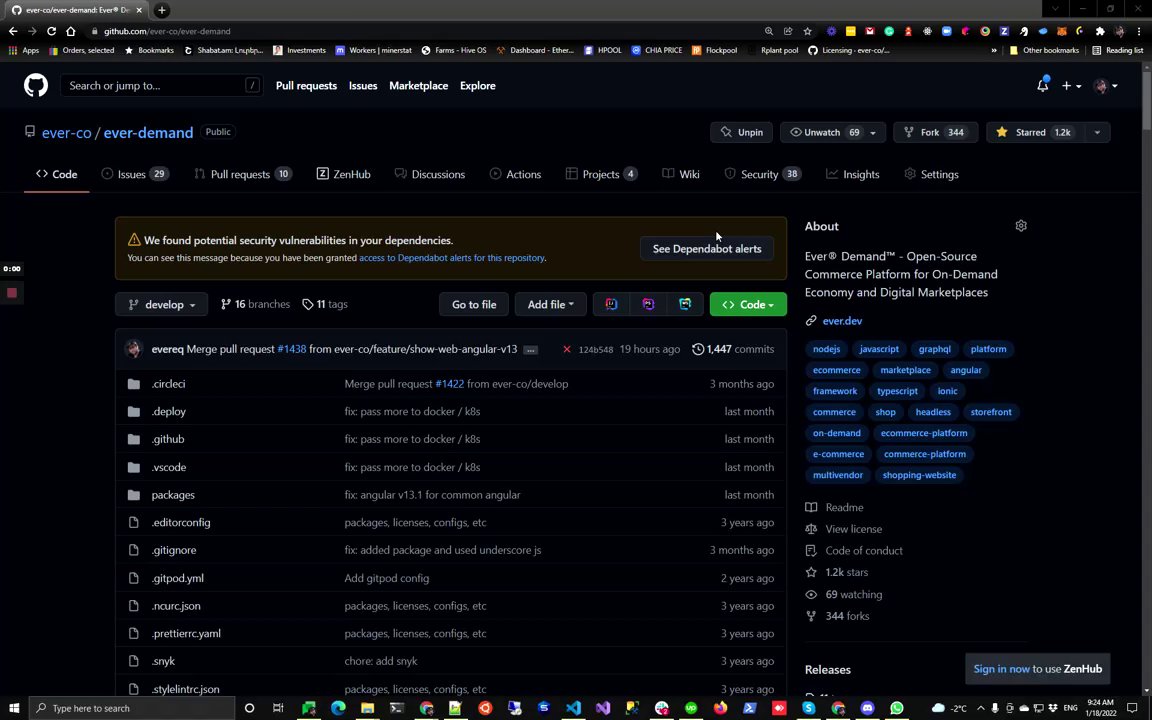This screenshot has height=720, width=1152.
Task: Click the typescript topic tag
Action: 897,391
